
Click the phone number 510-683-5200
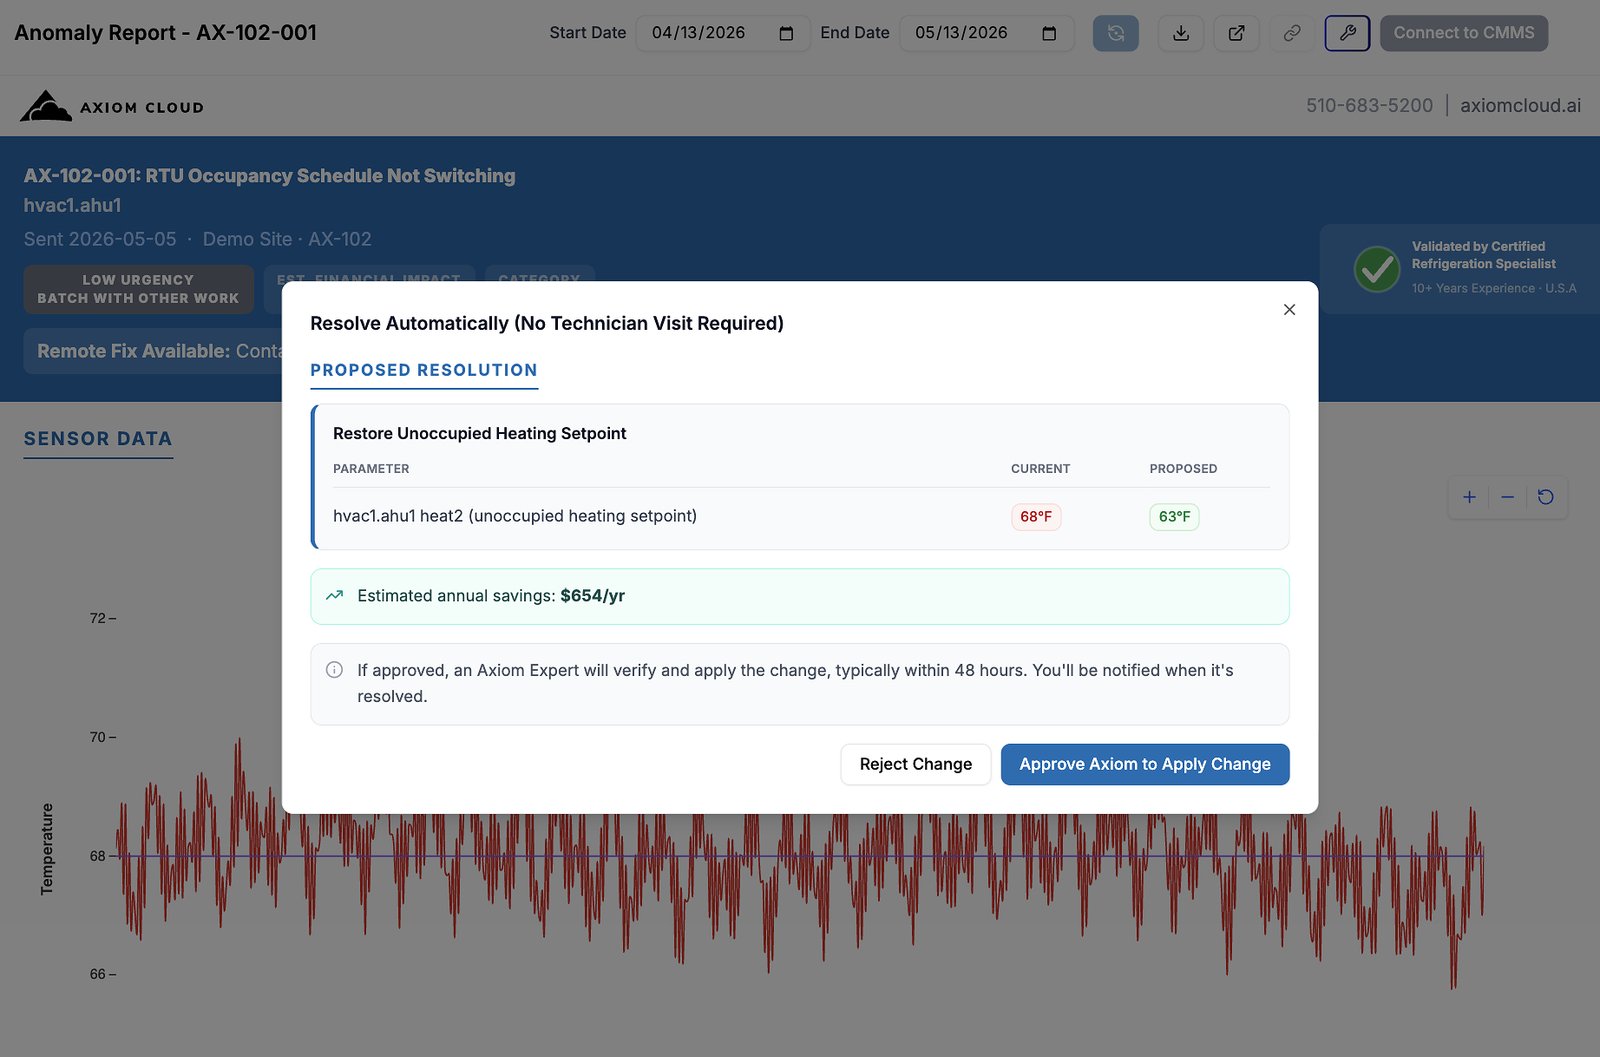(x=1369, y=105)
